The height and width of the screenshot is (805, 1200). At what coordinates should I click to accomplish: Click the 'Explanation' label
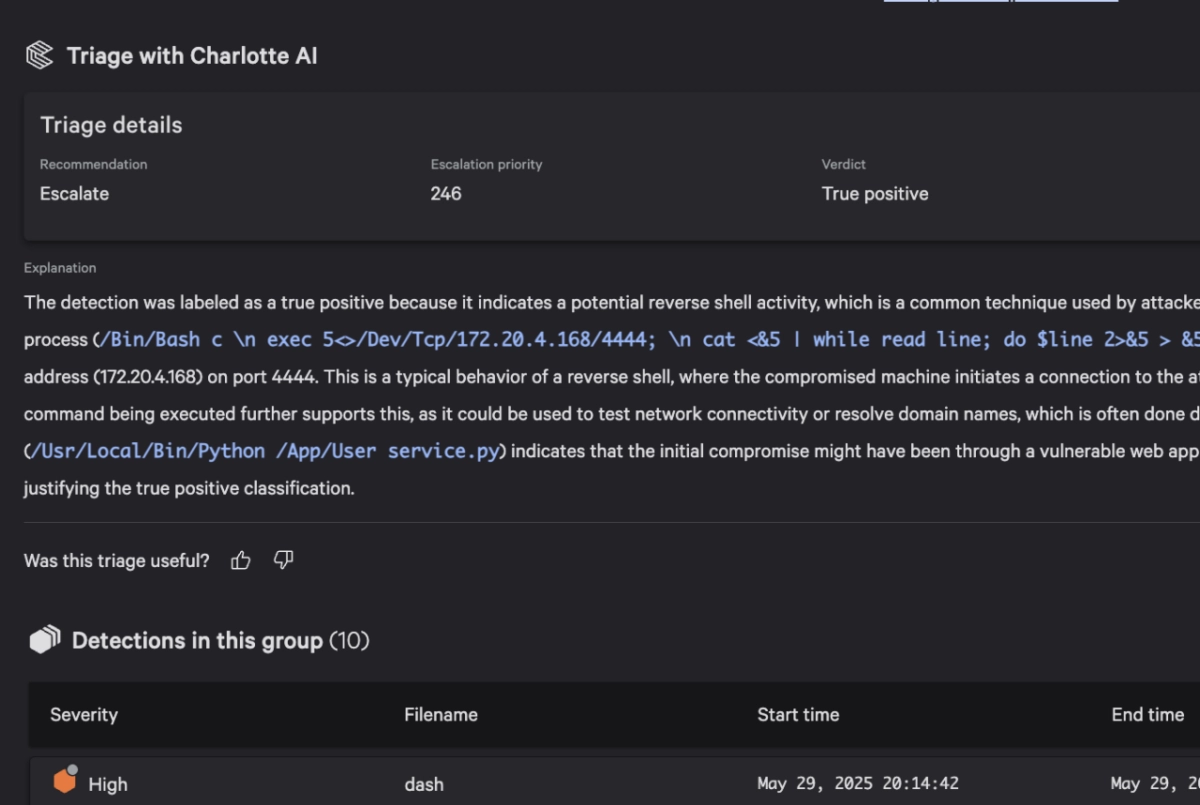60,268
